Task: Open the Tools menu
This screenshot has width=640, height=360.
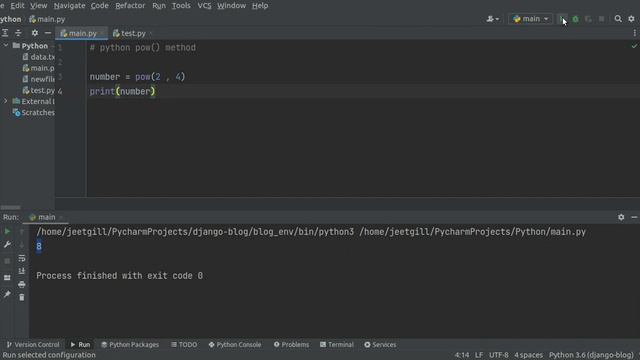Action: (x=181, y=6)
